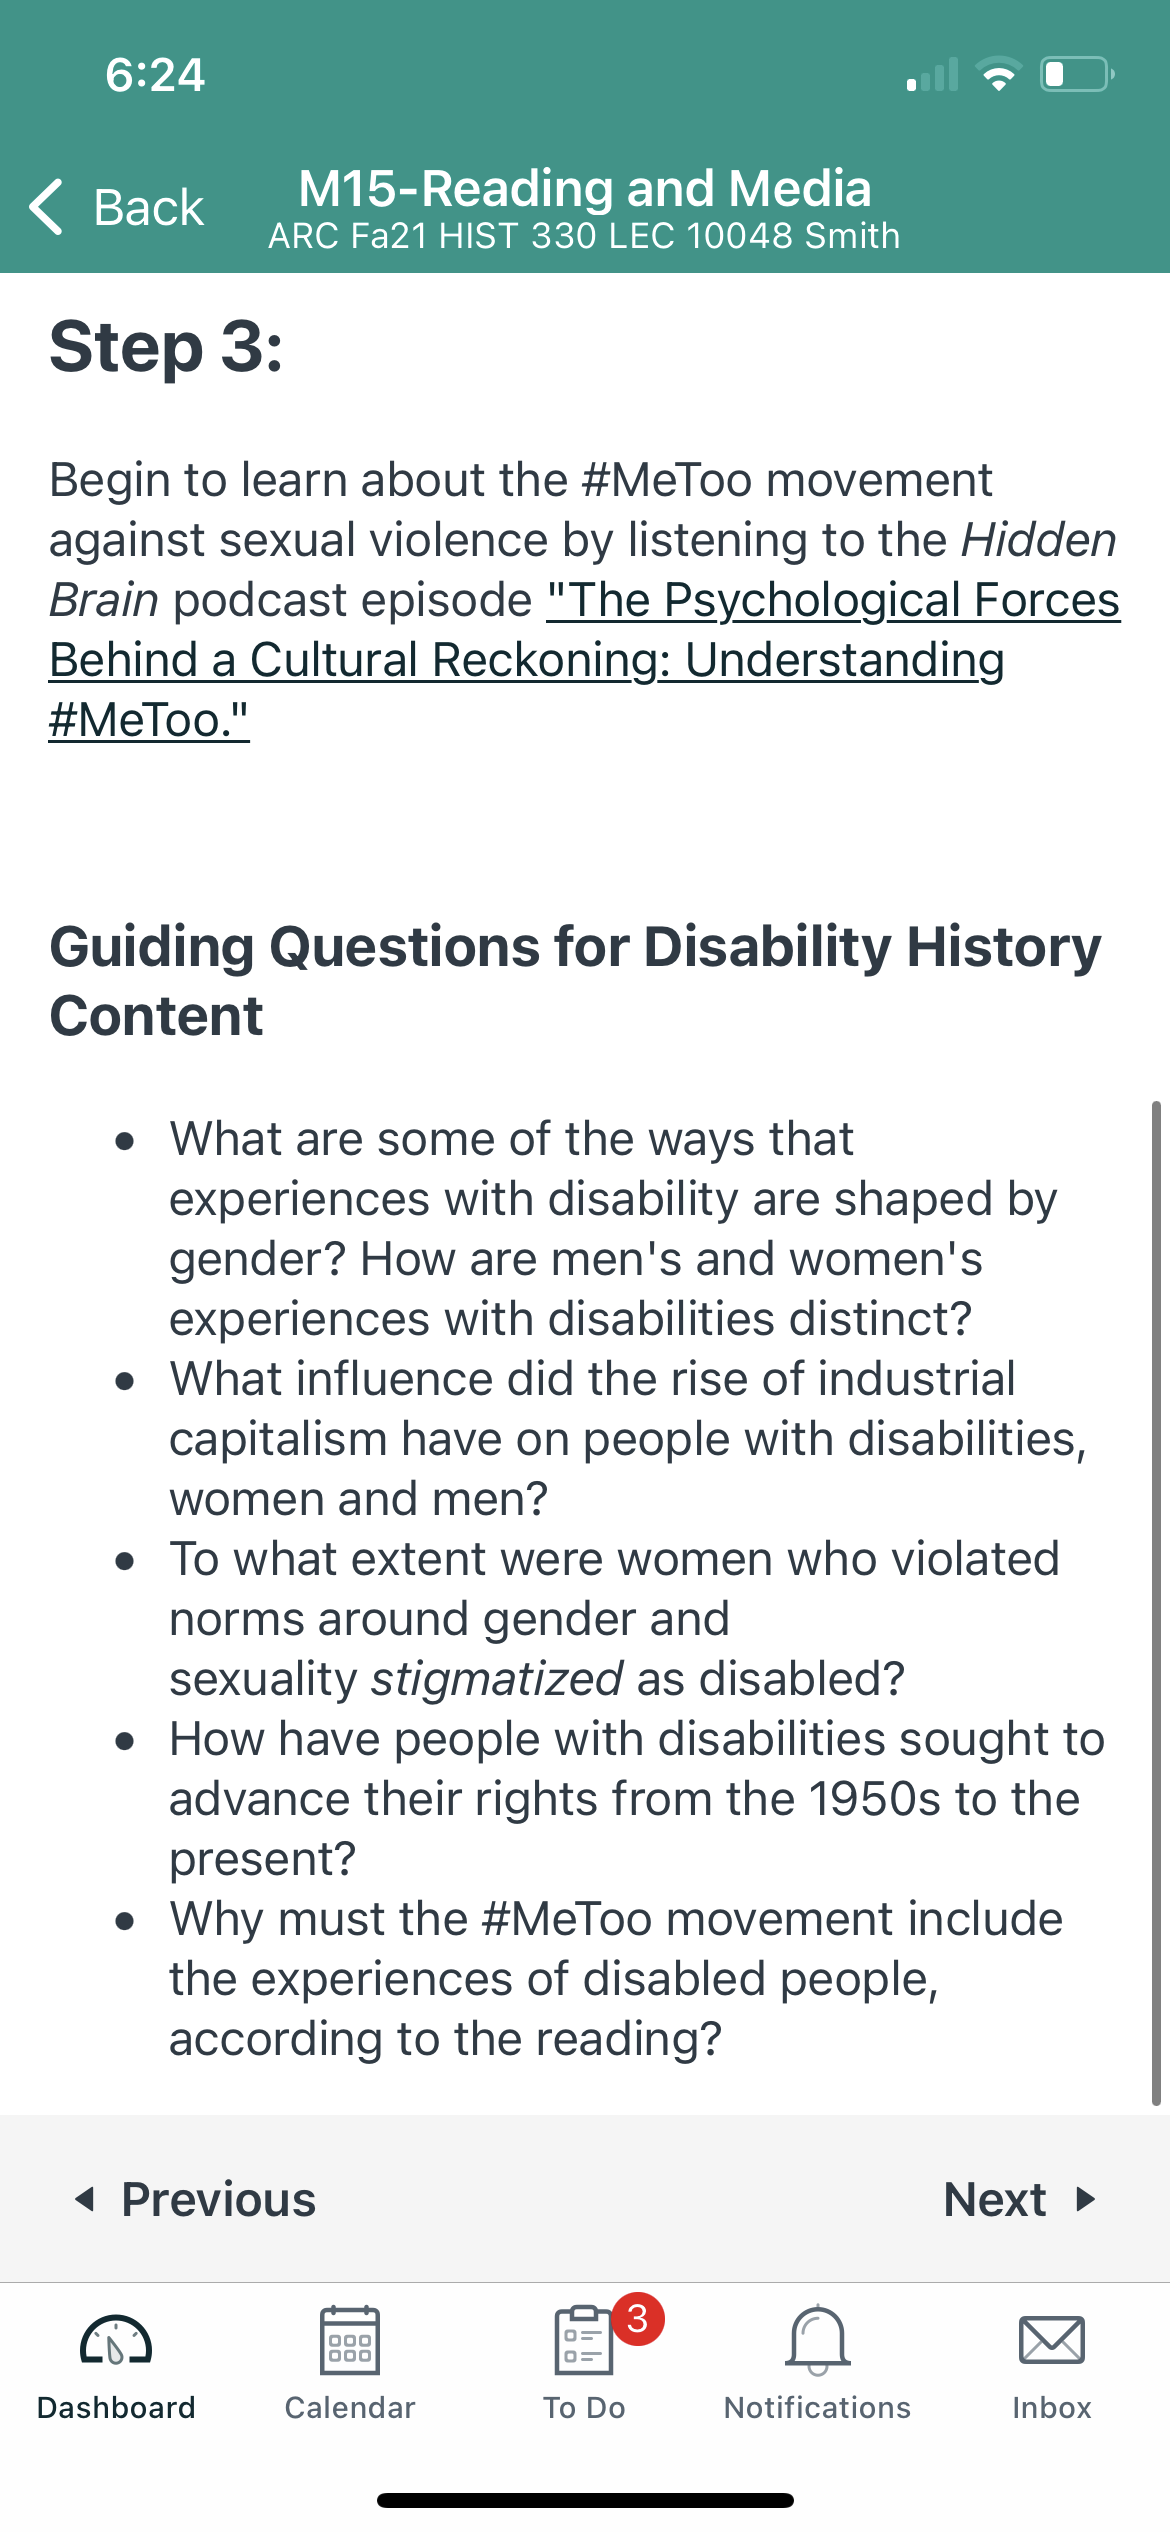This screenshot has width=1170, height=2532.
Task: Open the Calendar icon
Action: coord(350,2340)
